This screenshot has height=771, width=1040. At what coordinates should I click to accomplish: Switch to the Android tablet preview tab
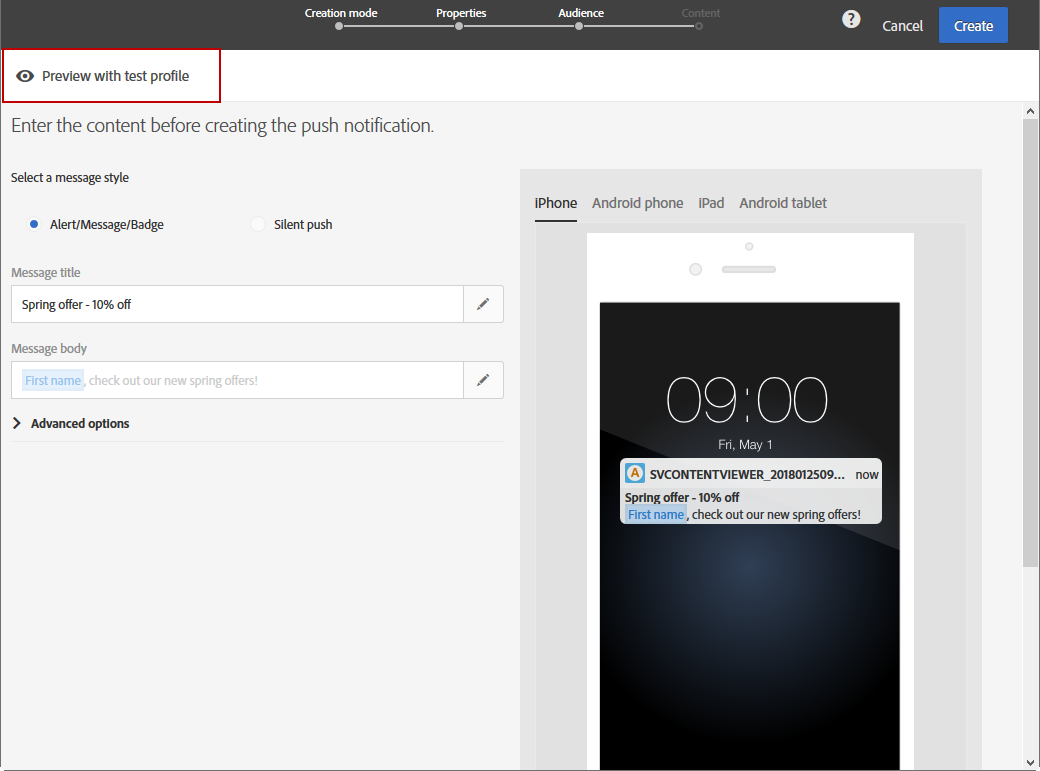pyautogui.click(x=783, y=203)
